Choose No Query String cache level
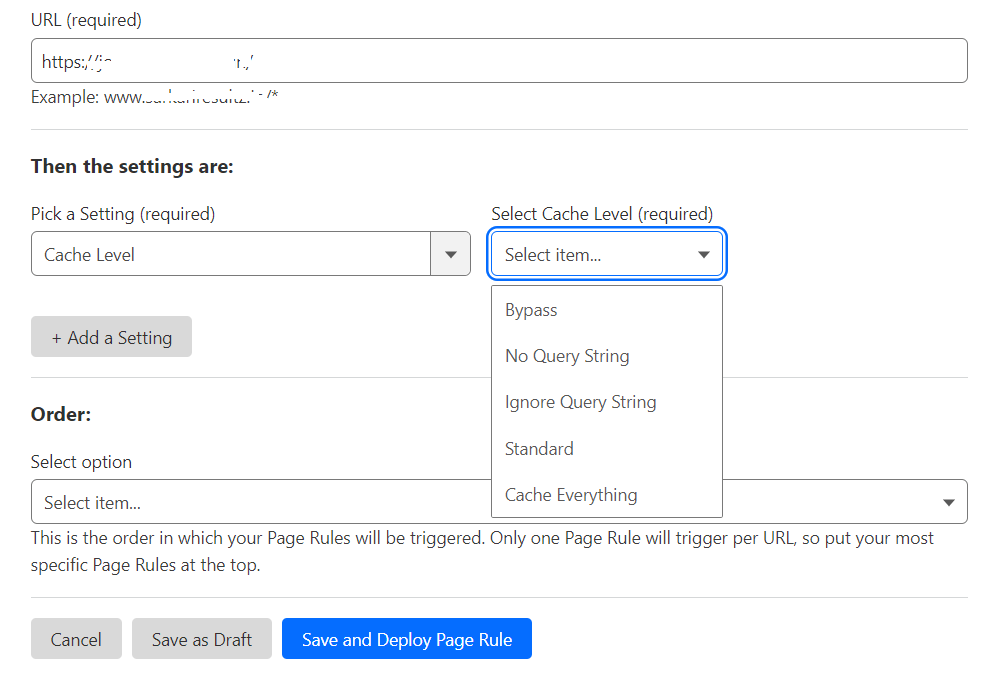 coord(567,355)
